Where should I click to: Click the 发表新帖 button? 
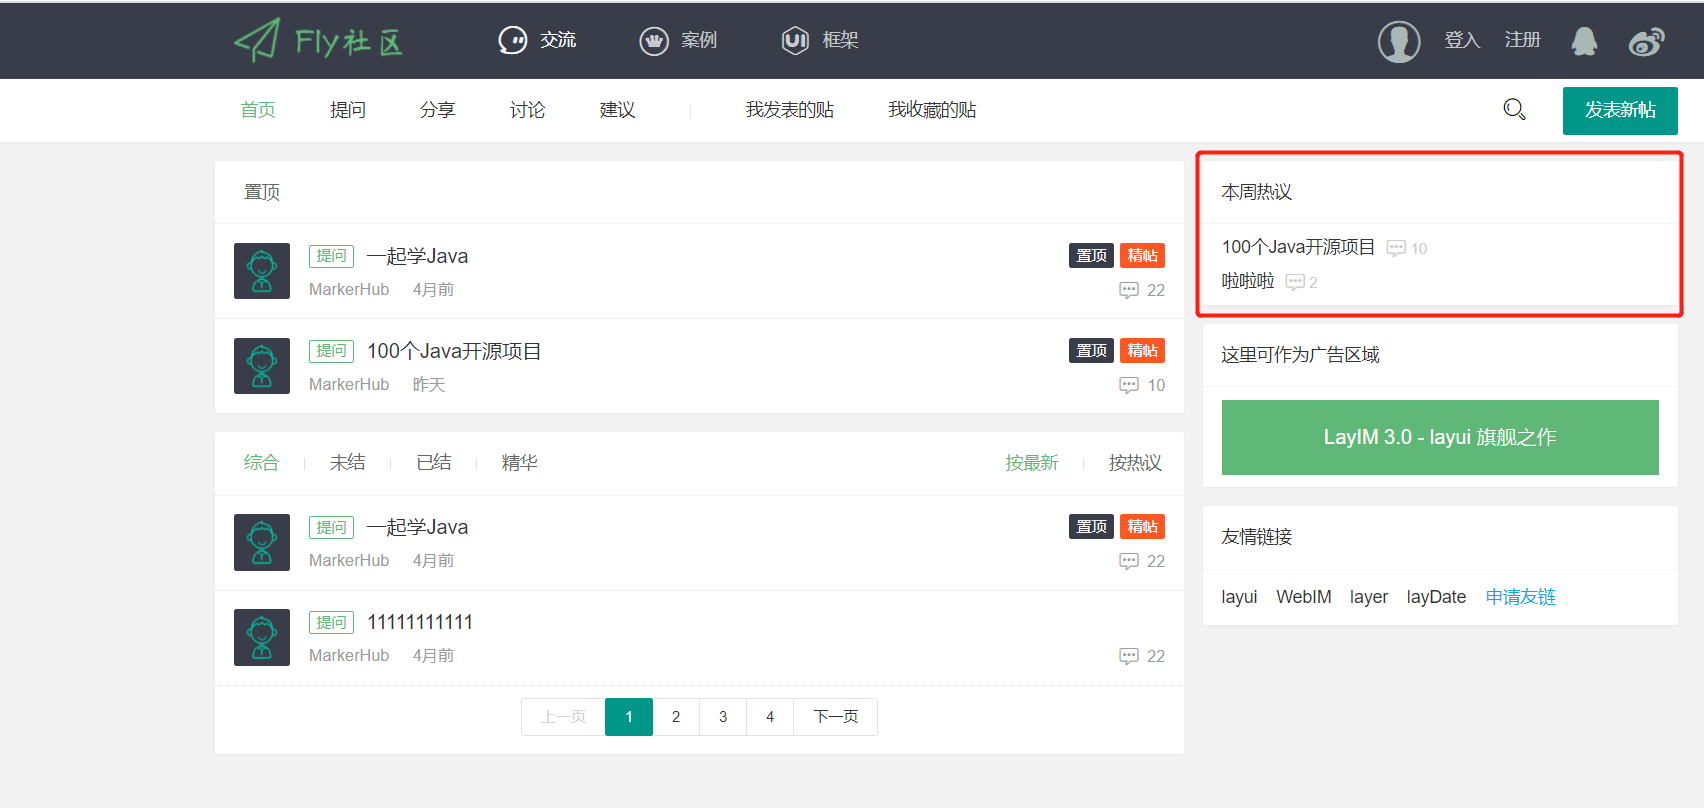click(x=1620, y=110)
